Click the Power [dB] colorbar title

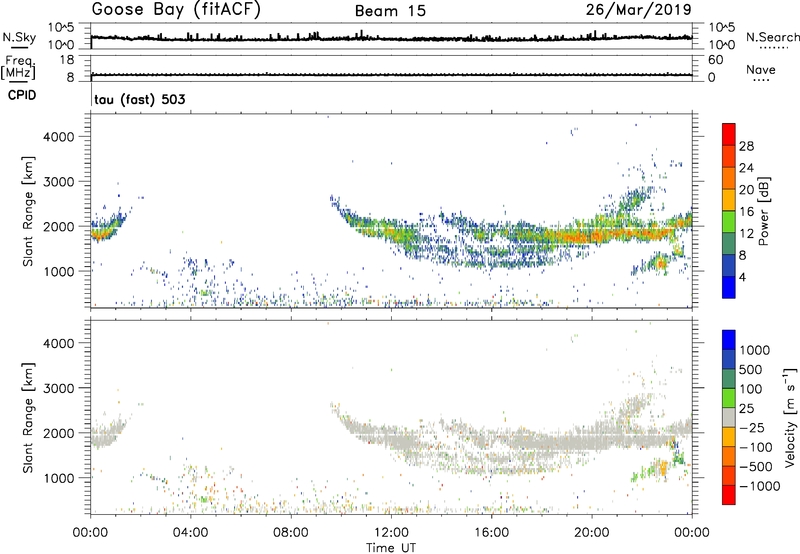pyautogui.click(x=764, y=211)
